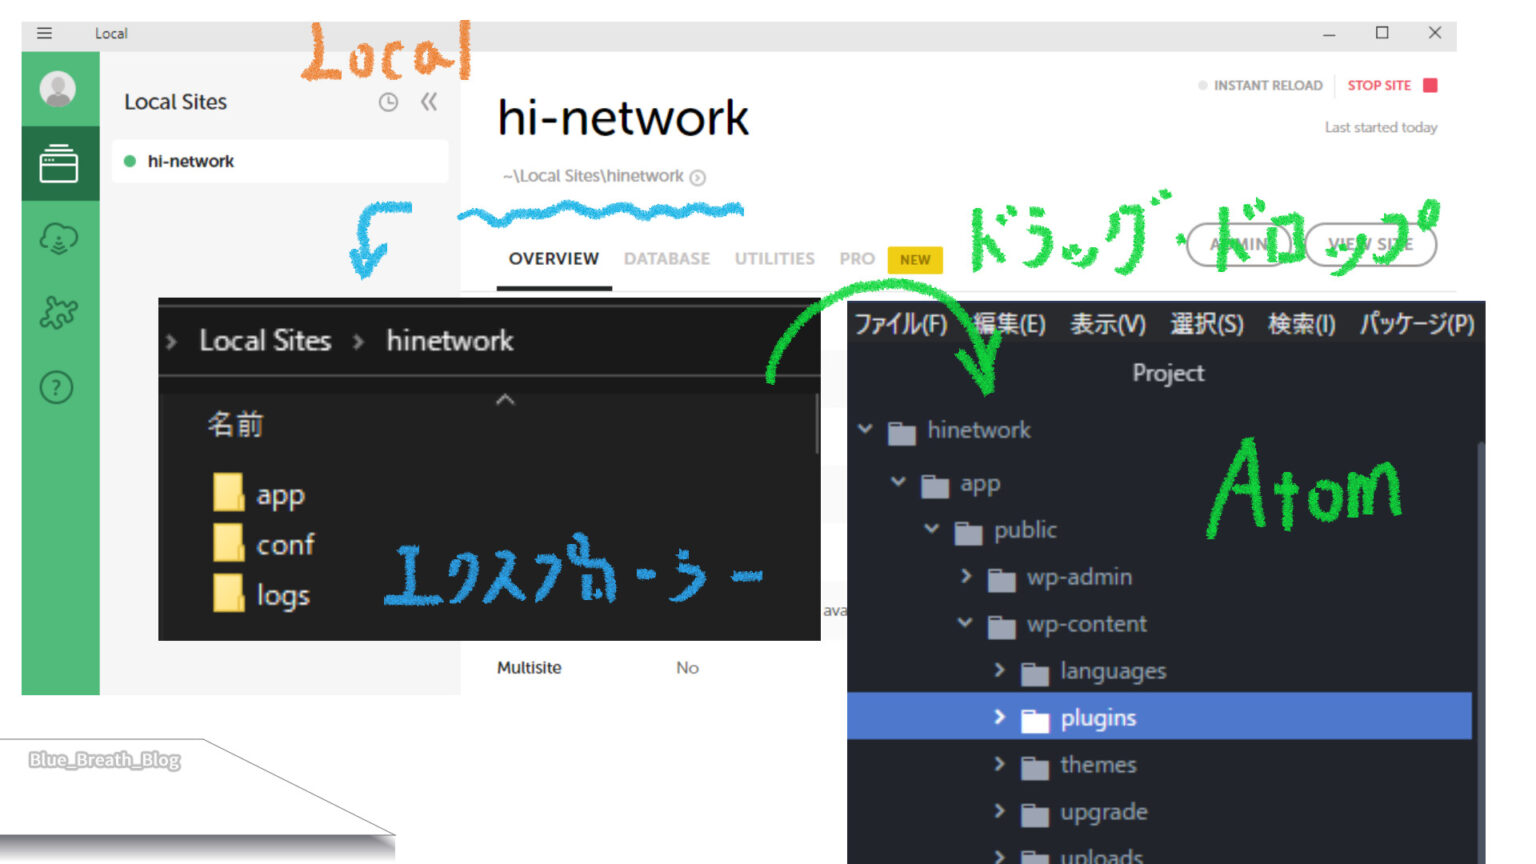
Task: Expand the wp-admin folder in Atom tree
Action: pyautogui.click(x=965, y=576)
